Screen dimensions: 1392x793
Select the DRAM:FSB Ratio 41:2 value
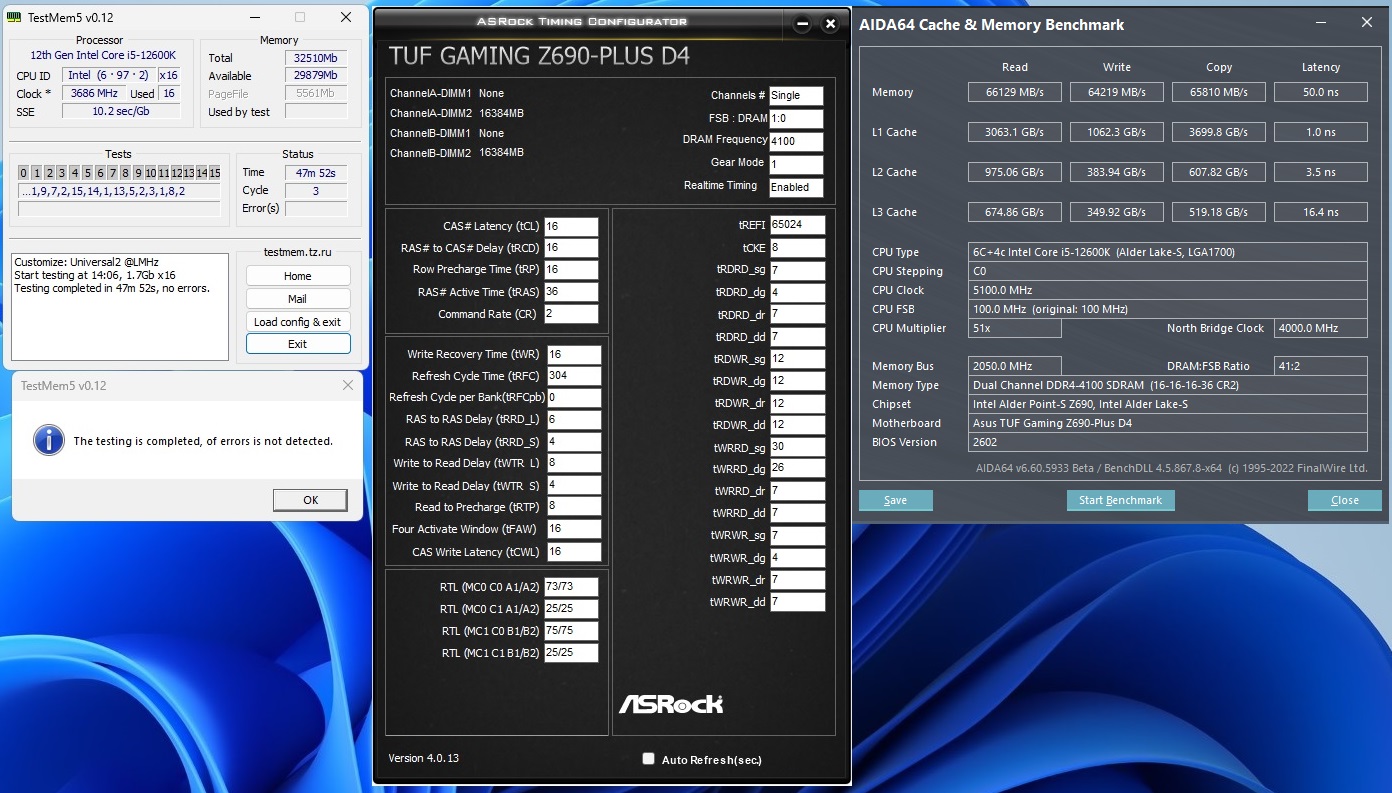[1321, 366]
